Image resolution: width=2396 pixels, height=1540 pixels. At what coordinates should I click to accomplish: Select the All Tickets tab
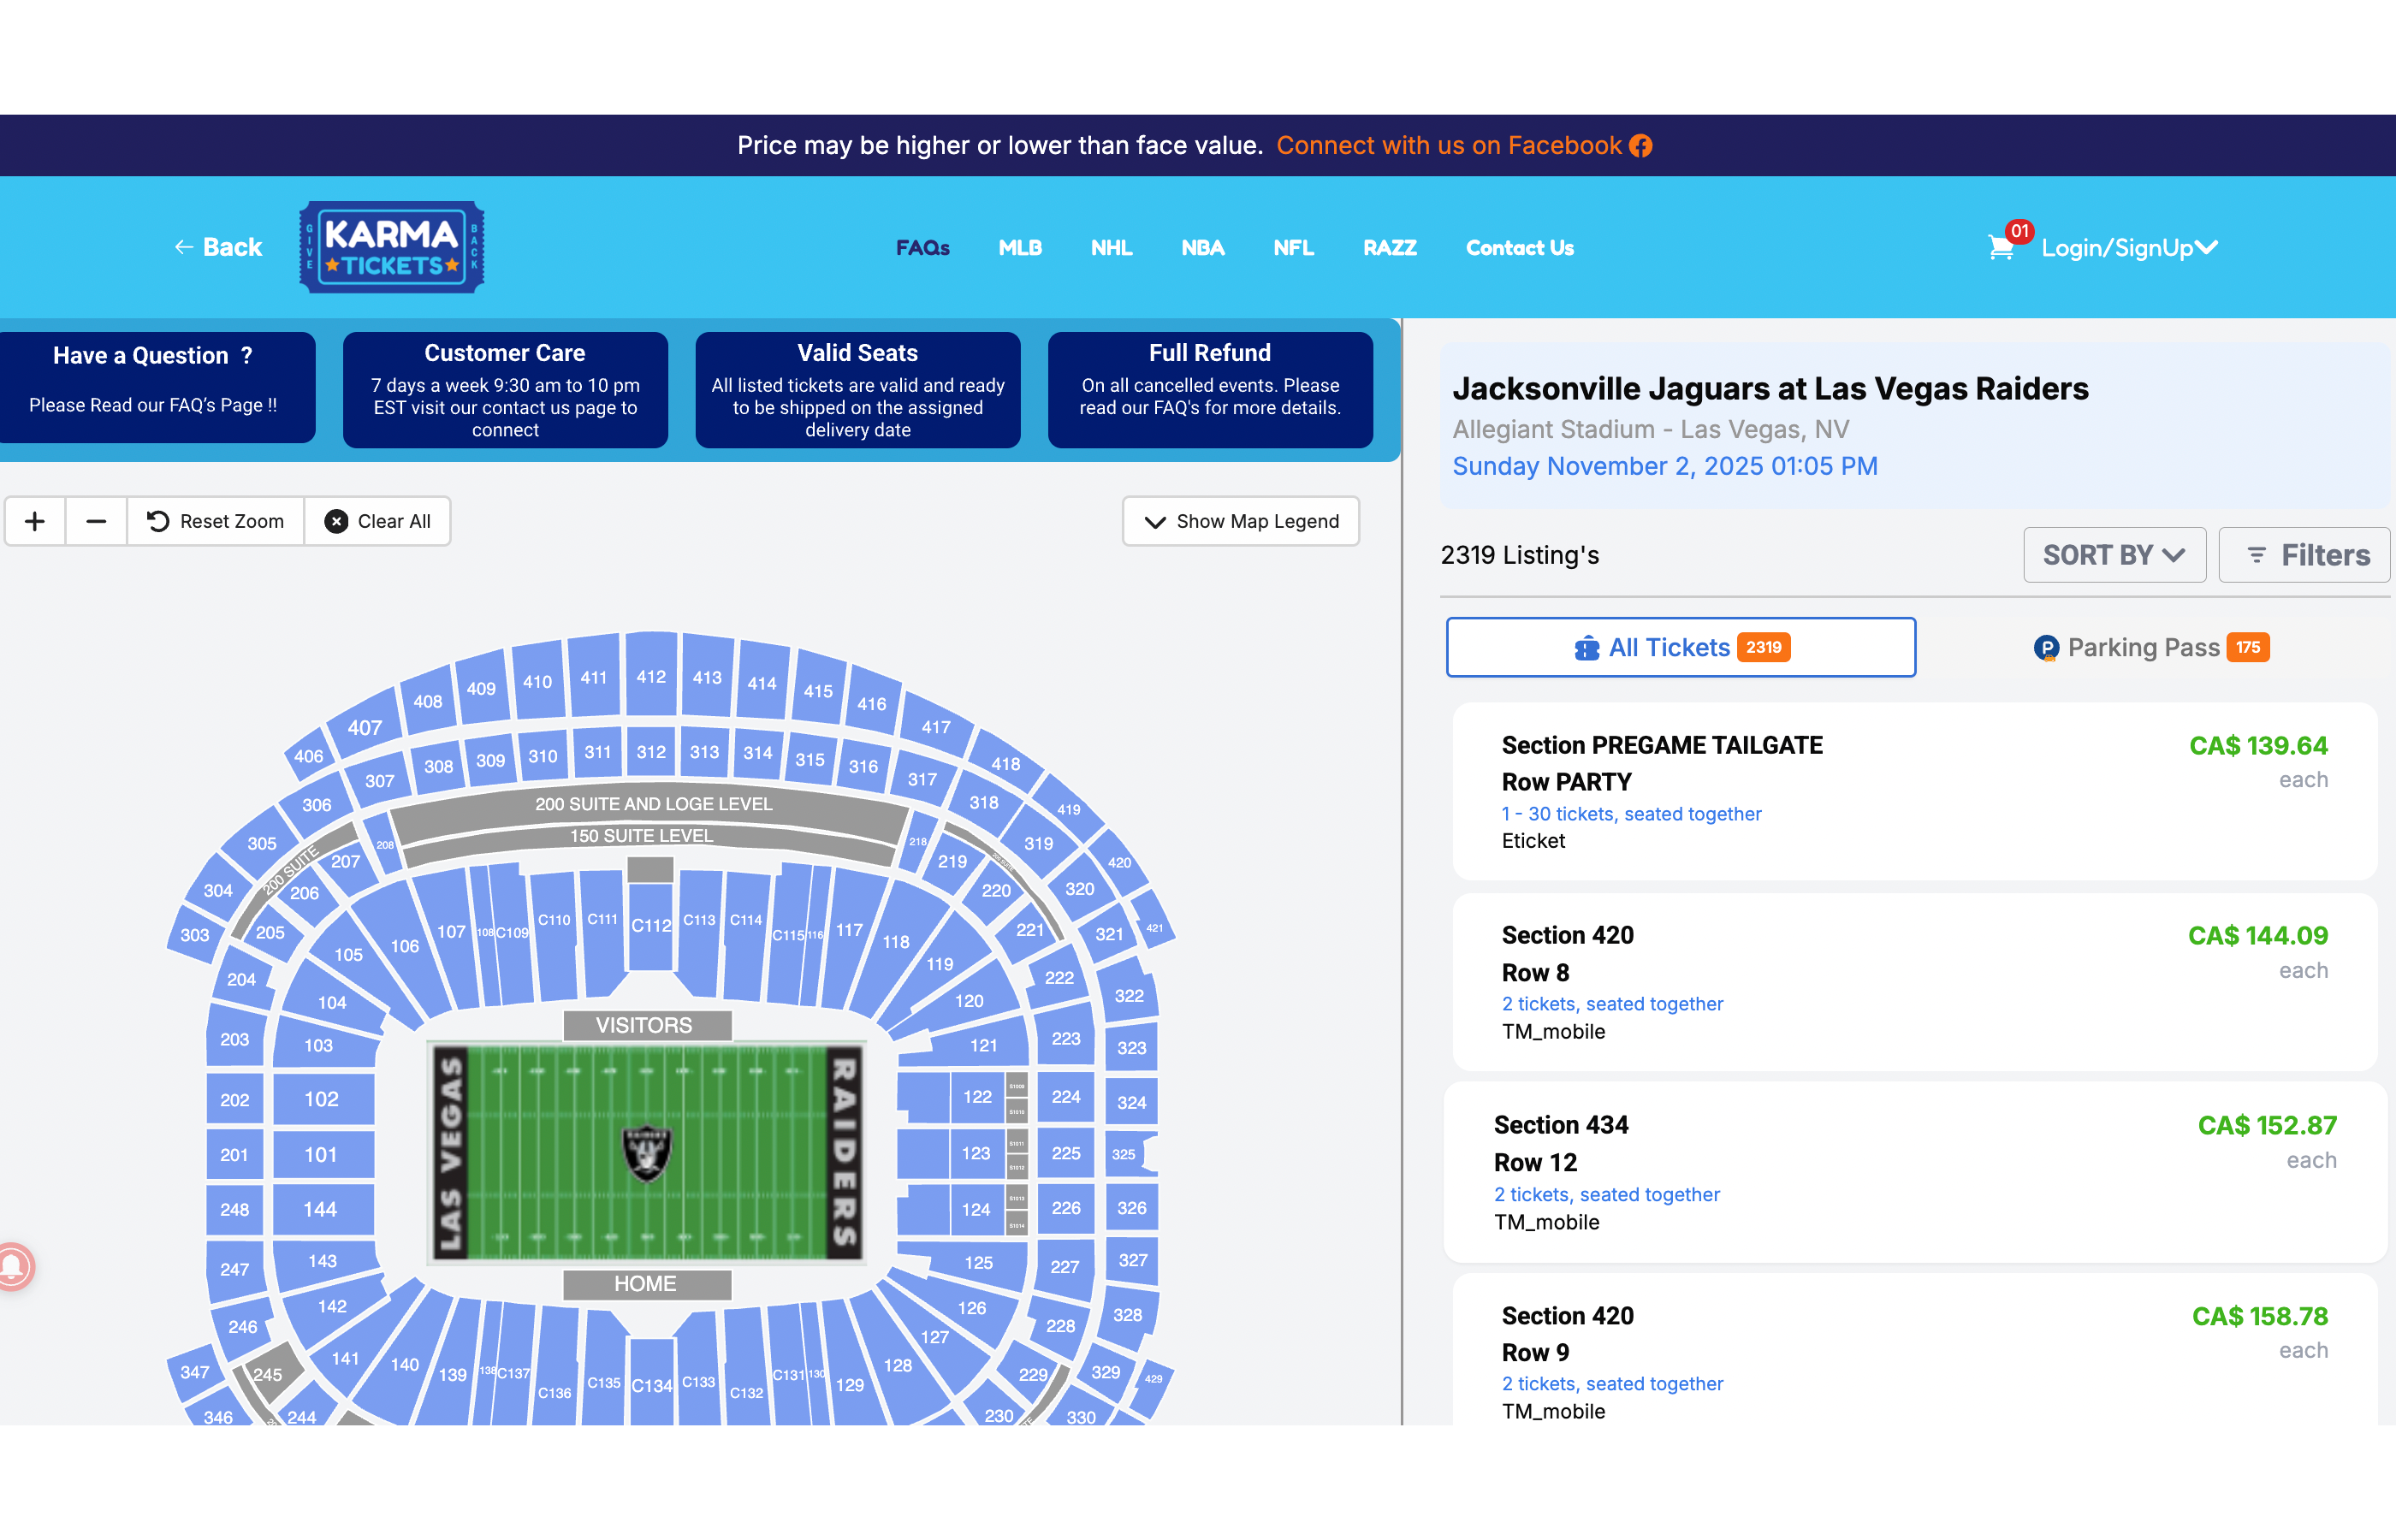coord(1681,648)
